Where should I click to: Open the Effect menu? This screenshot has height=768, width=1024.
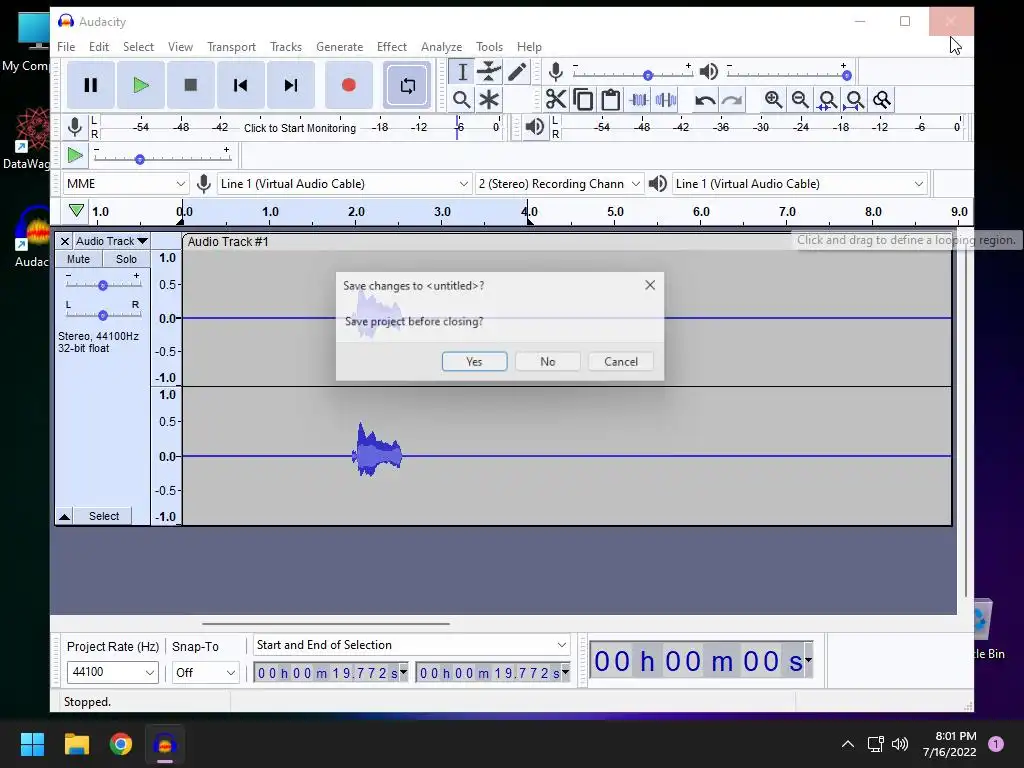tap(392, 47)
